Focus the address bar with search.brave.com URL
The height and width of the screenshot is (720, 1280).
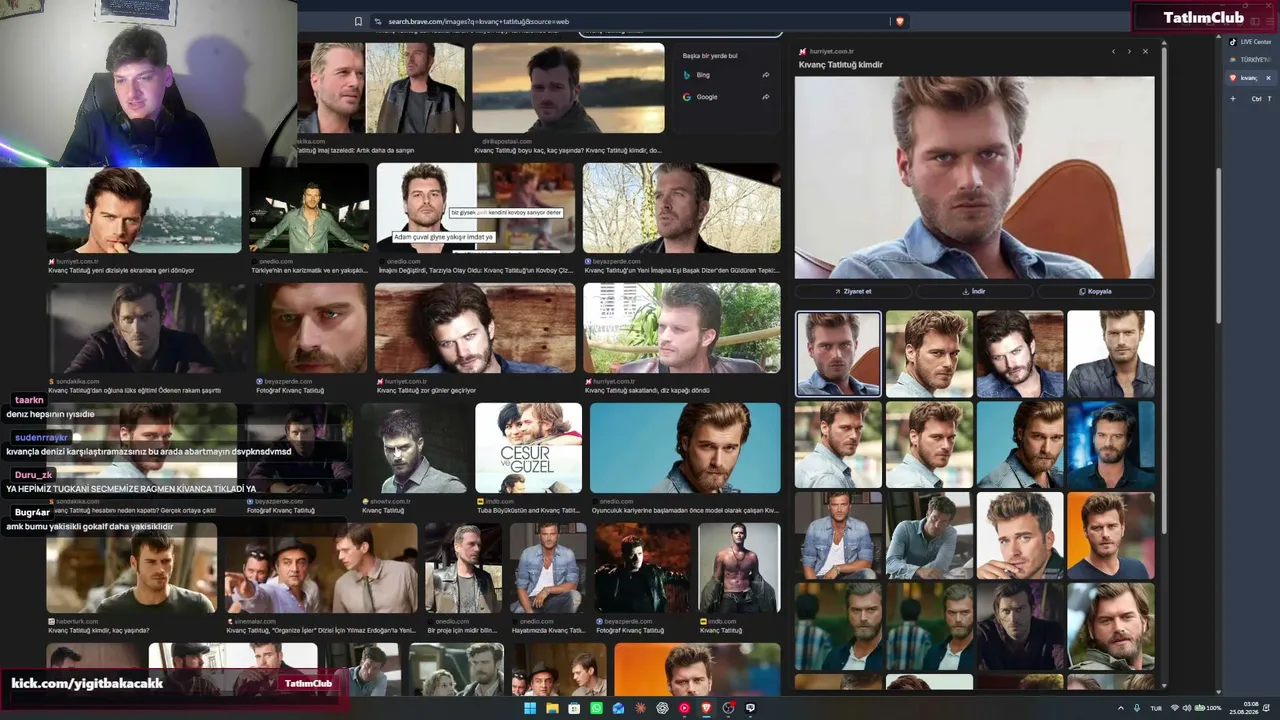(630, 21)
